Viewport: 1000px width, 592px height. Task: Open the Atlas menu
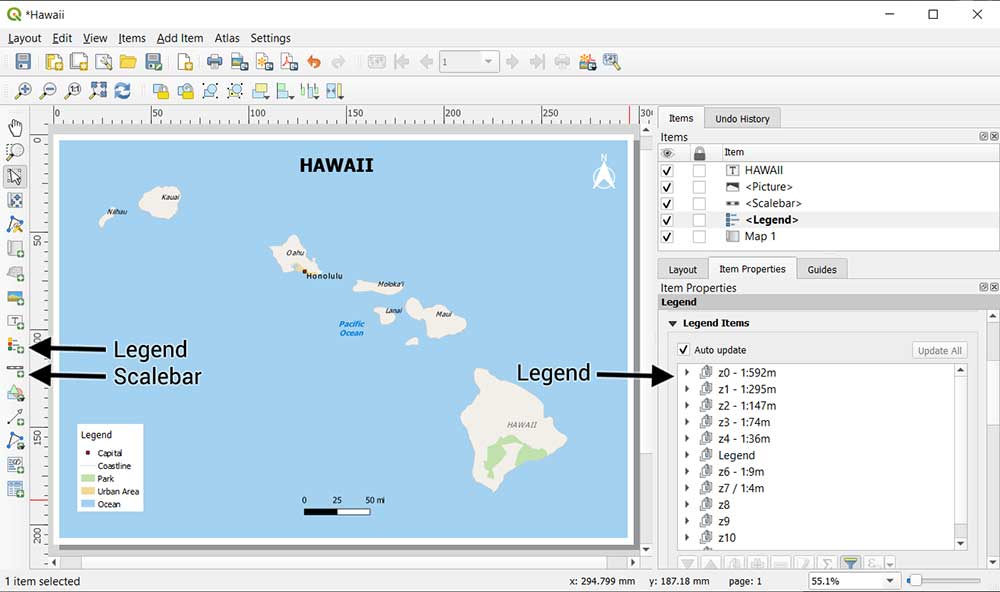click(227, 38)
